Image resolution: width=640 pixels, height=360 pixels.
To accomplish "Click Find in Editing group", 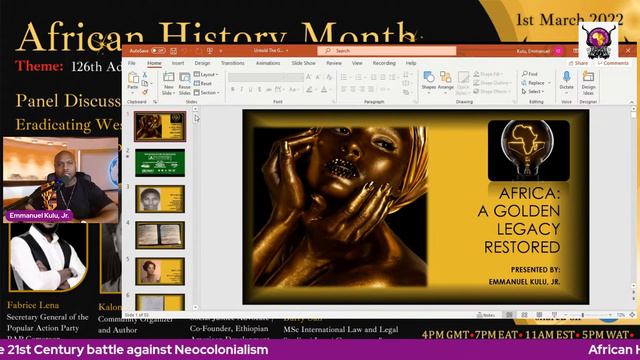I will coord(530,74).
